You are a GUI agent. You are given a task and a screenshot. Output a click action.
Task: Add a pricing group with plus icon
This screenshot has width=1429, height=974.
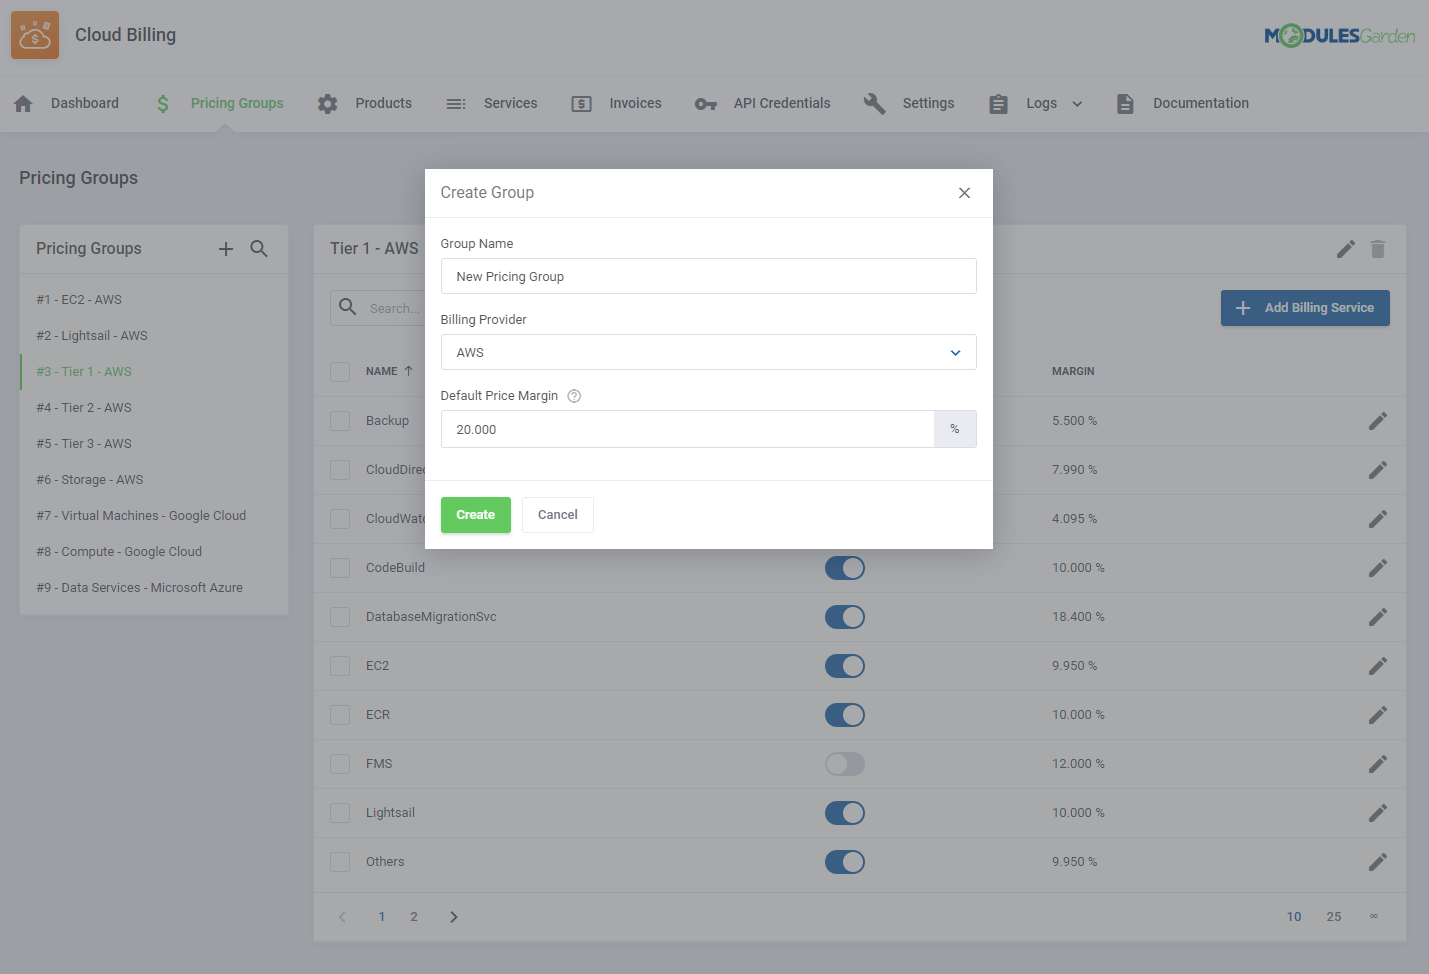pyautogui.click(x=226, y=249)
